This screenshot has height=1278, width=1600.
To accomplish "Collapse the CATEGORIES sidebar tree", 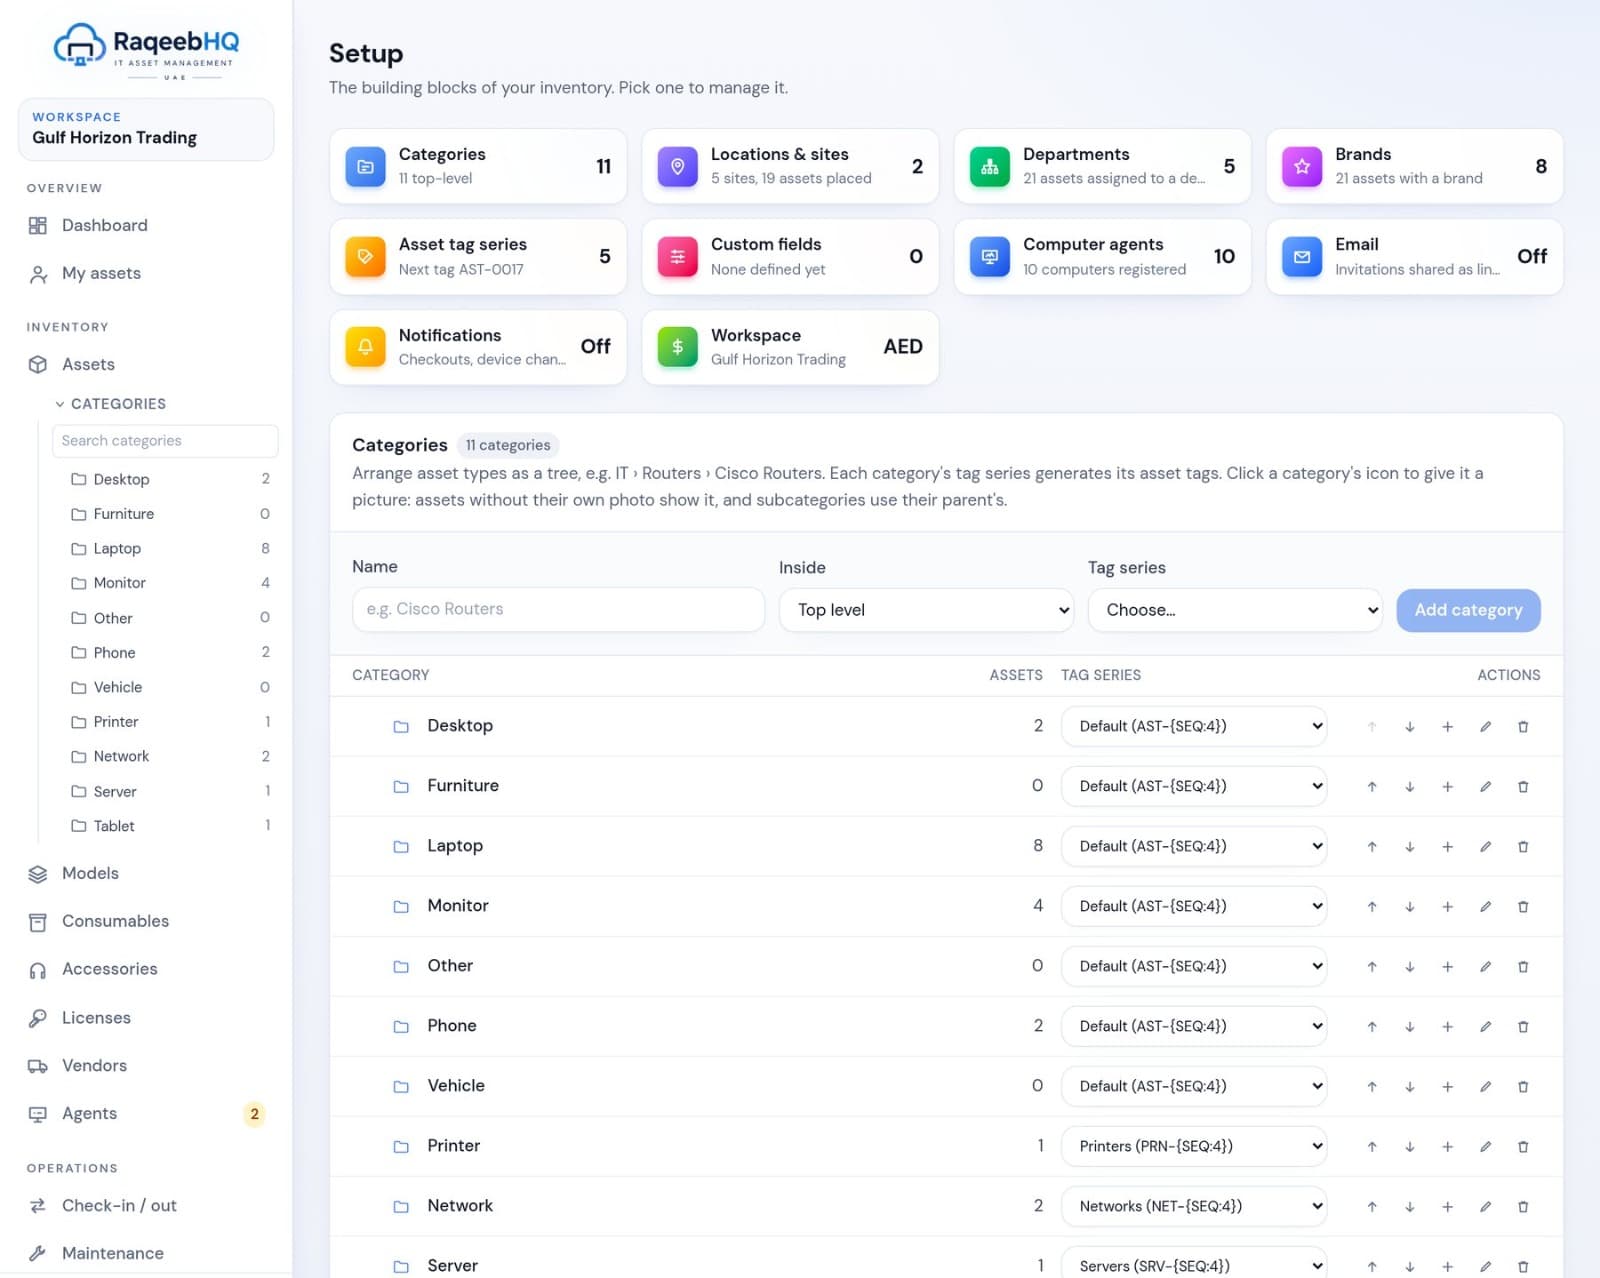I will coord(110,404).
